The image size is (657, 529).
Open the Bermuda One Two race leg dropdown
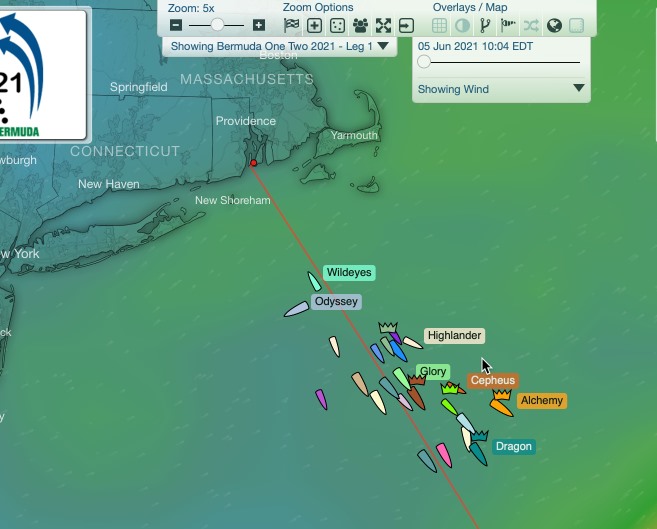[279, 46]
